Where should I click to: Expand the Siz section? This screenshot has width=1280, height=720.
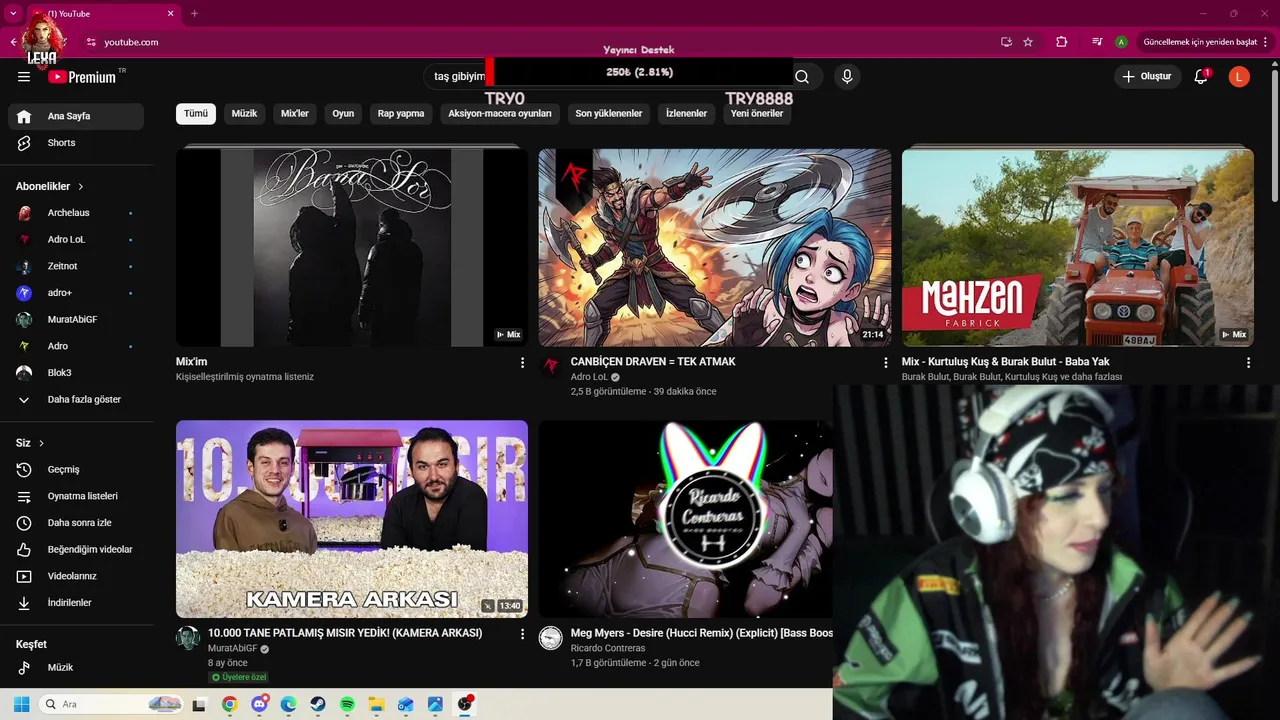click(30, 443)
